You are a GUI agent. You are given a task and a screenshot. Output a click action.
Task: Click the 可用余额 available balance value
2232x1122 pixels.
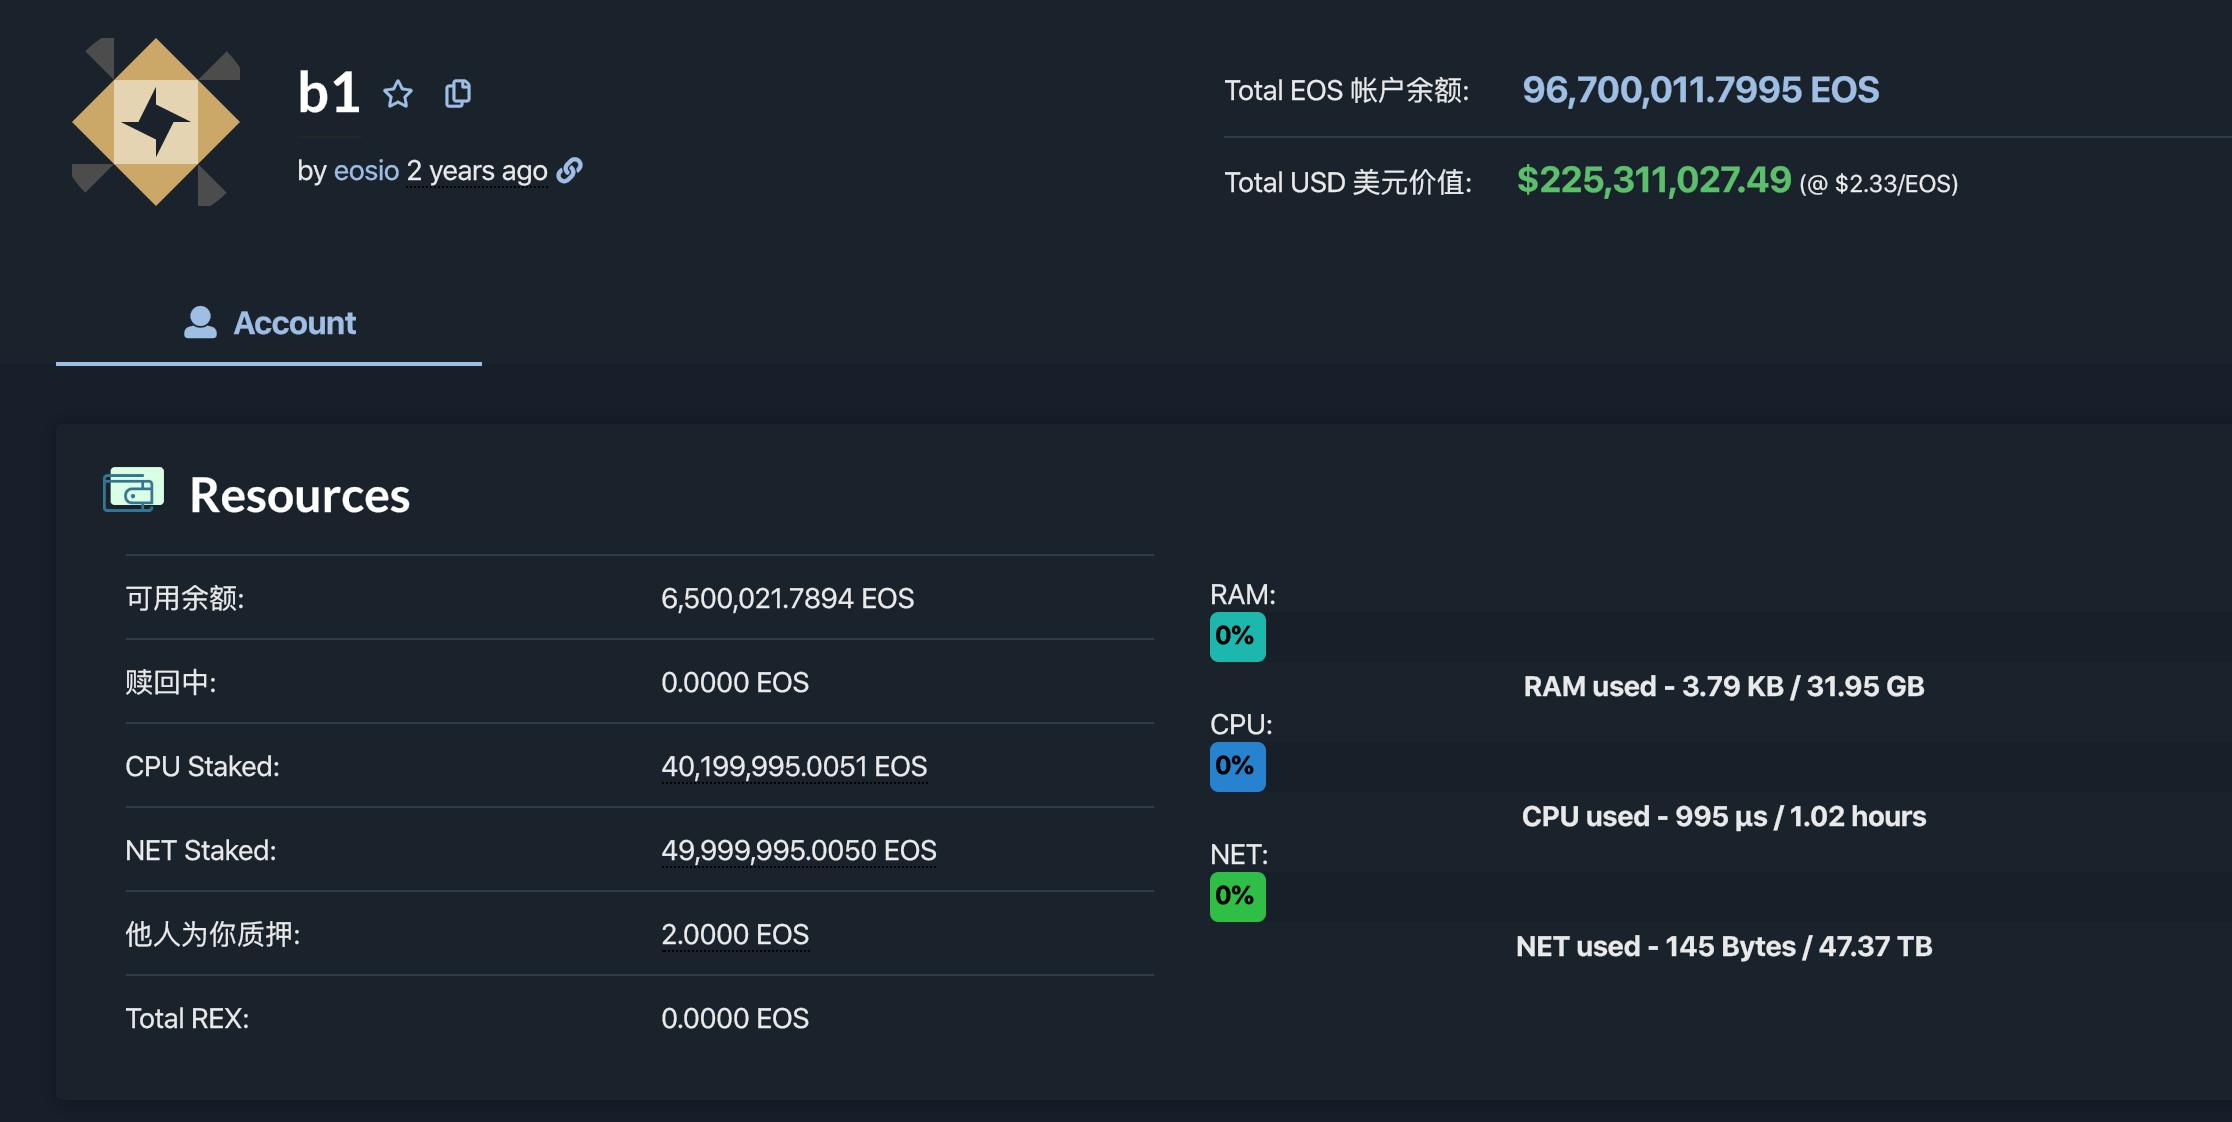click(x=788, y=598)
